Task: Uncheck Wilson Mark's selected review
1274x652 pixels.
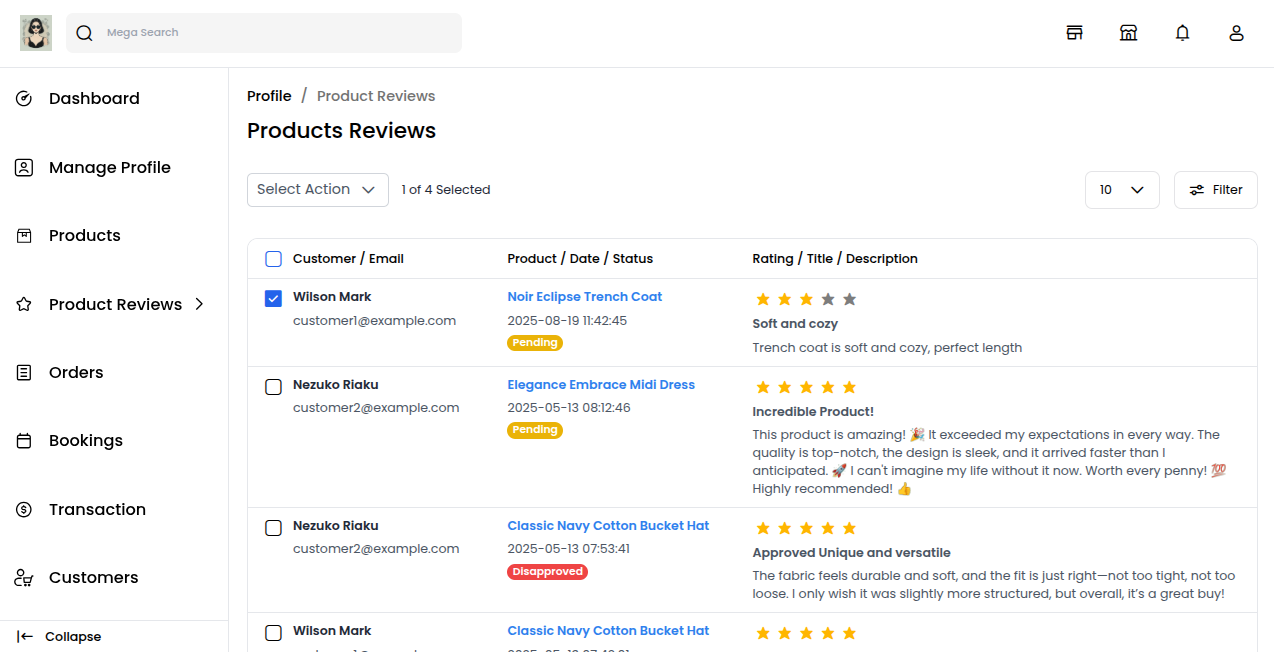Action: tap(273, 298)
